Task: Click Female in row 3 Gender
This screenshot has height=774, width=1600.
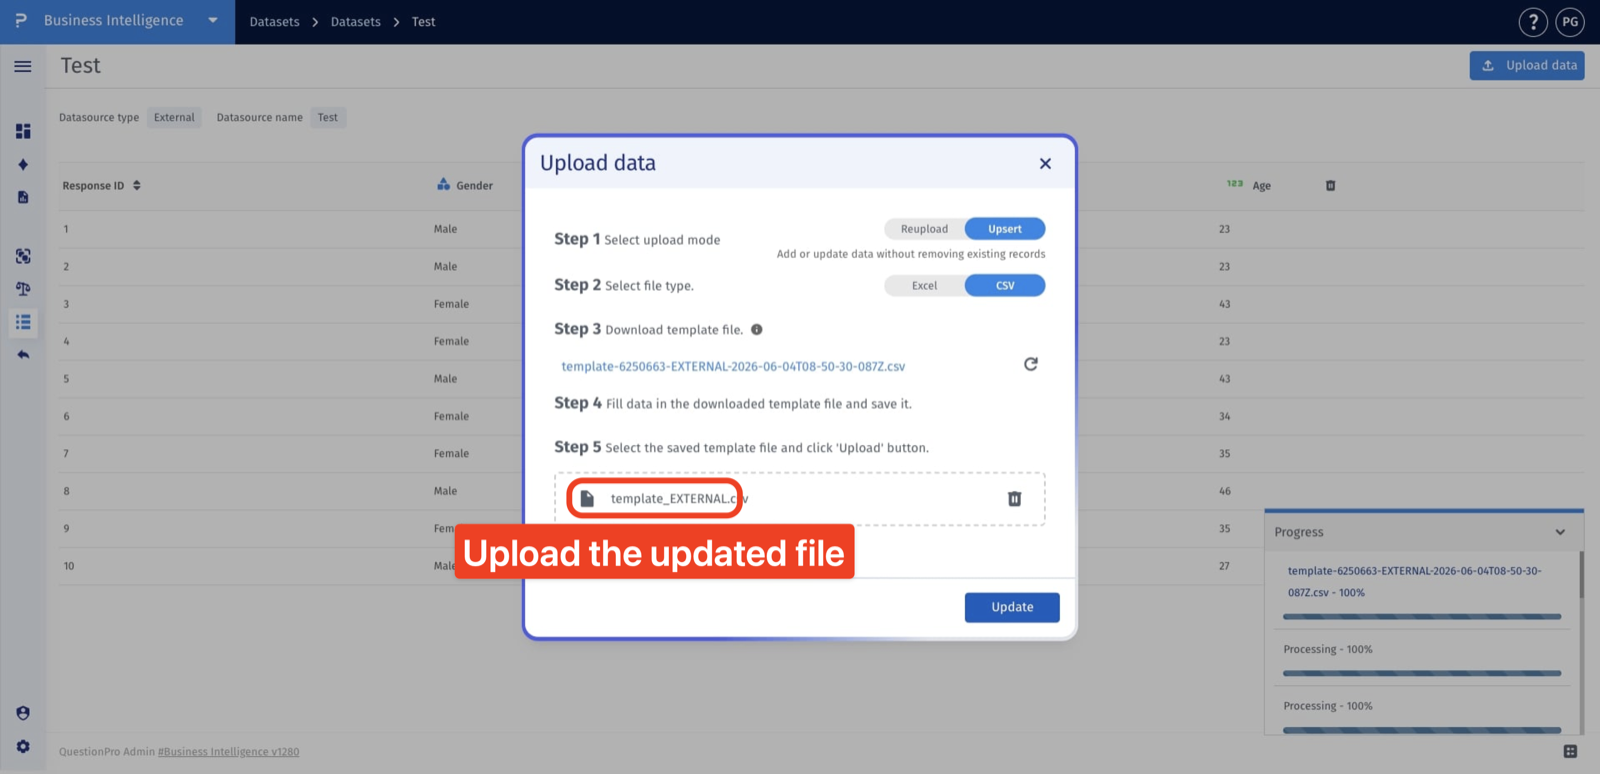Action: pyautogui.click(x=451, y=304)
